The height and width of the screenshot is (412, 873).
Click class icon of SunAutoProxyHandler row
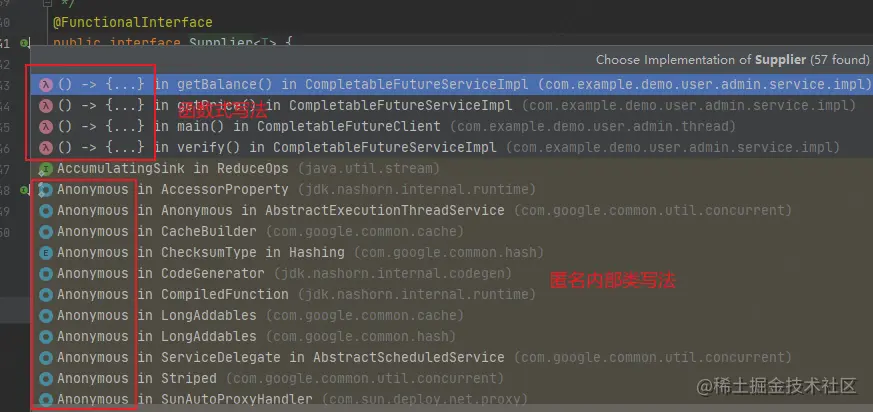[46, 399]
